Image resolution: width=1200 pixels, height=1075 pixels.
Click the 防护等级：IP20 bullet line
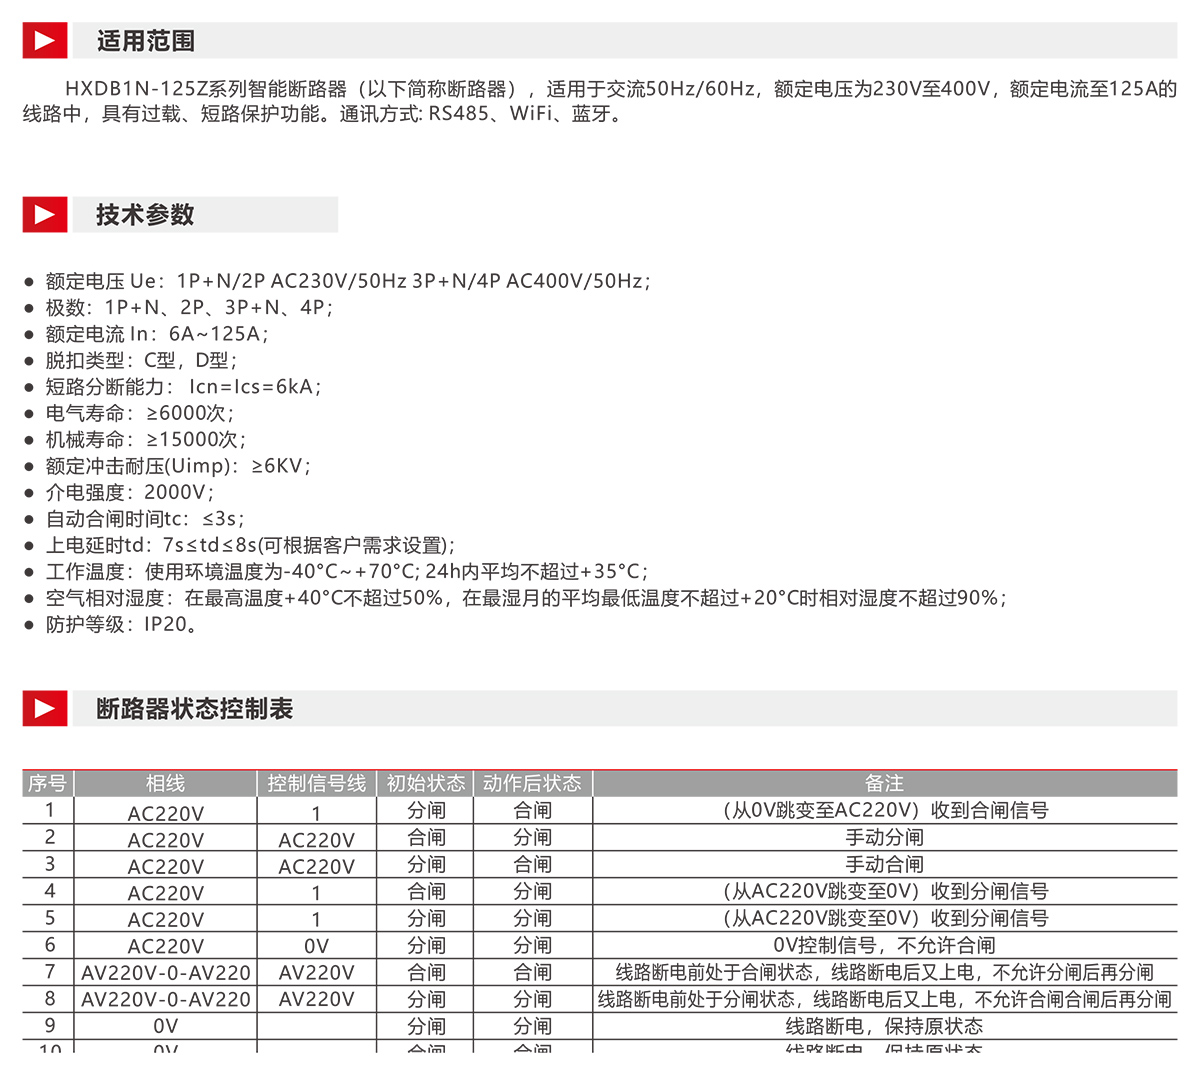point(121,625)
